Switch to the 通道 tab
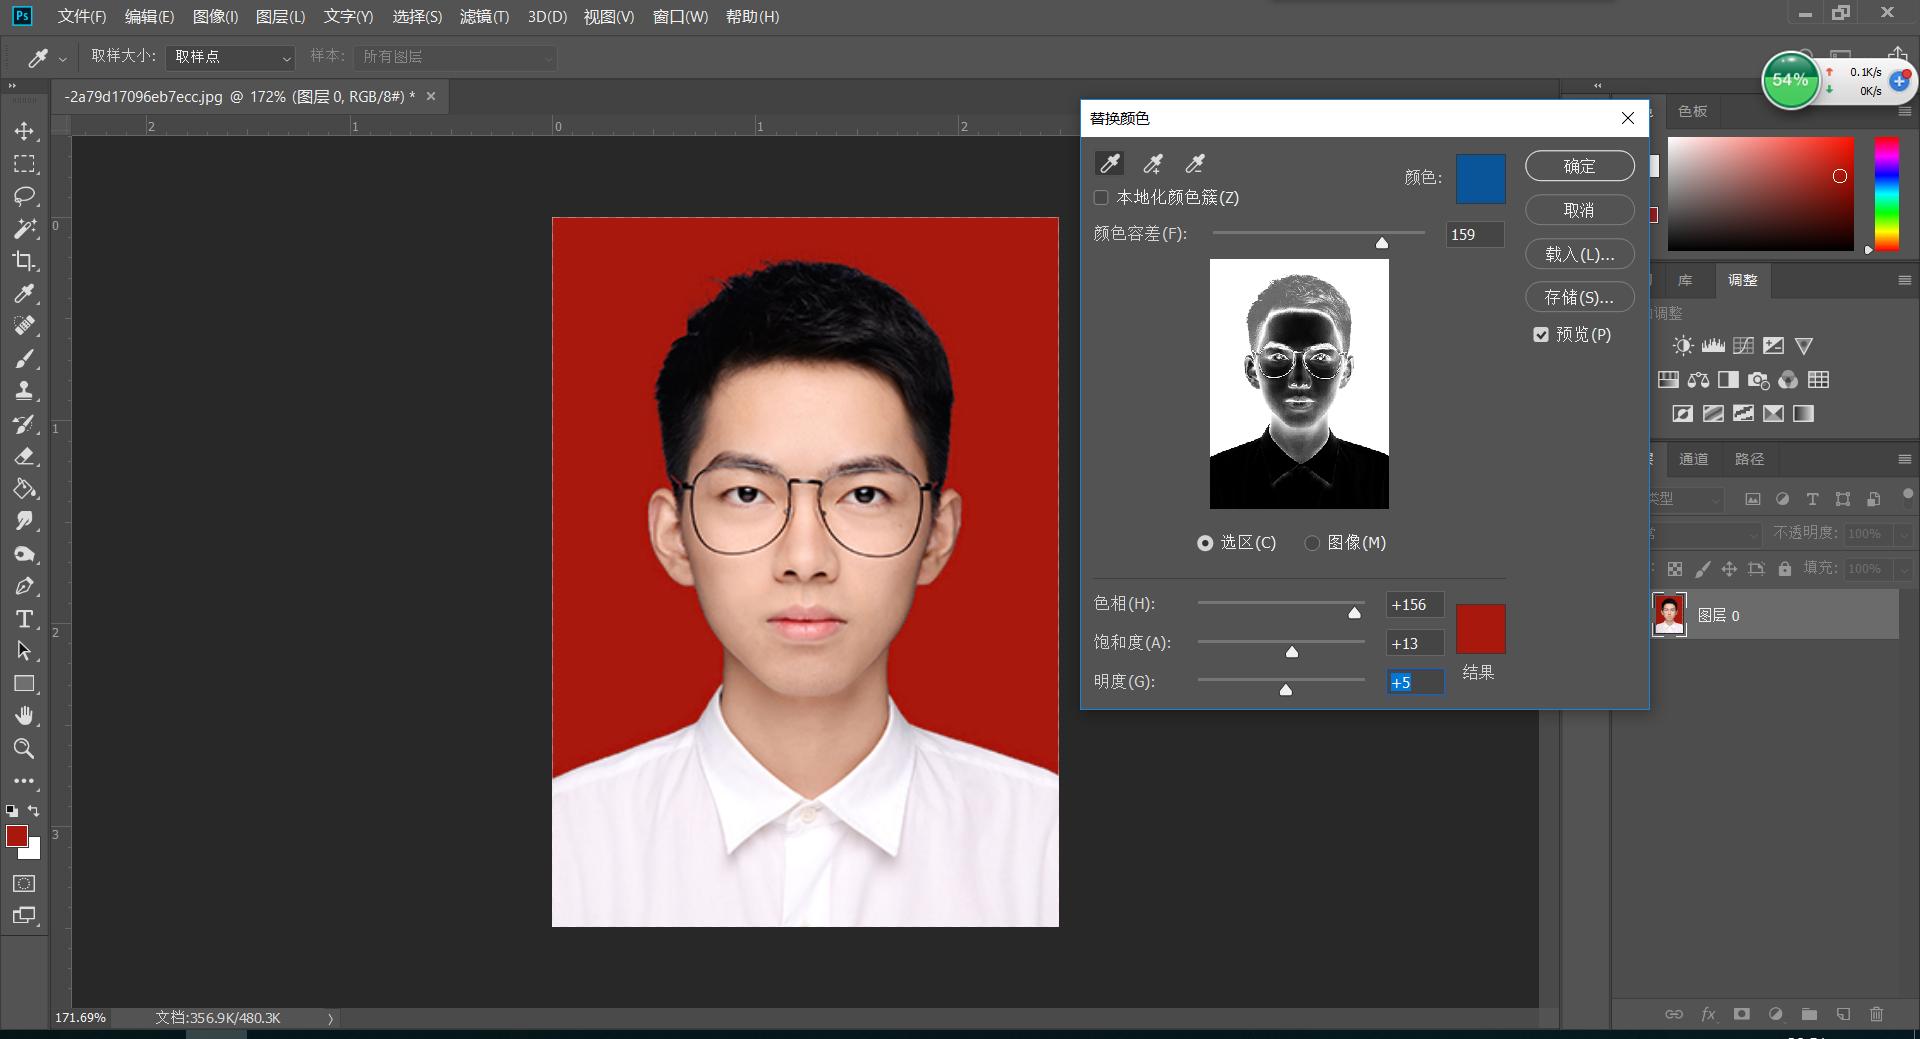Screen dimensions: 1920x1039 coord(1694,458)
